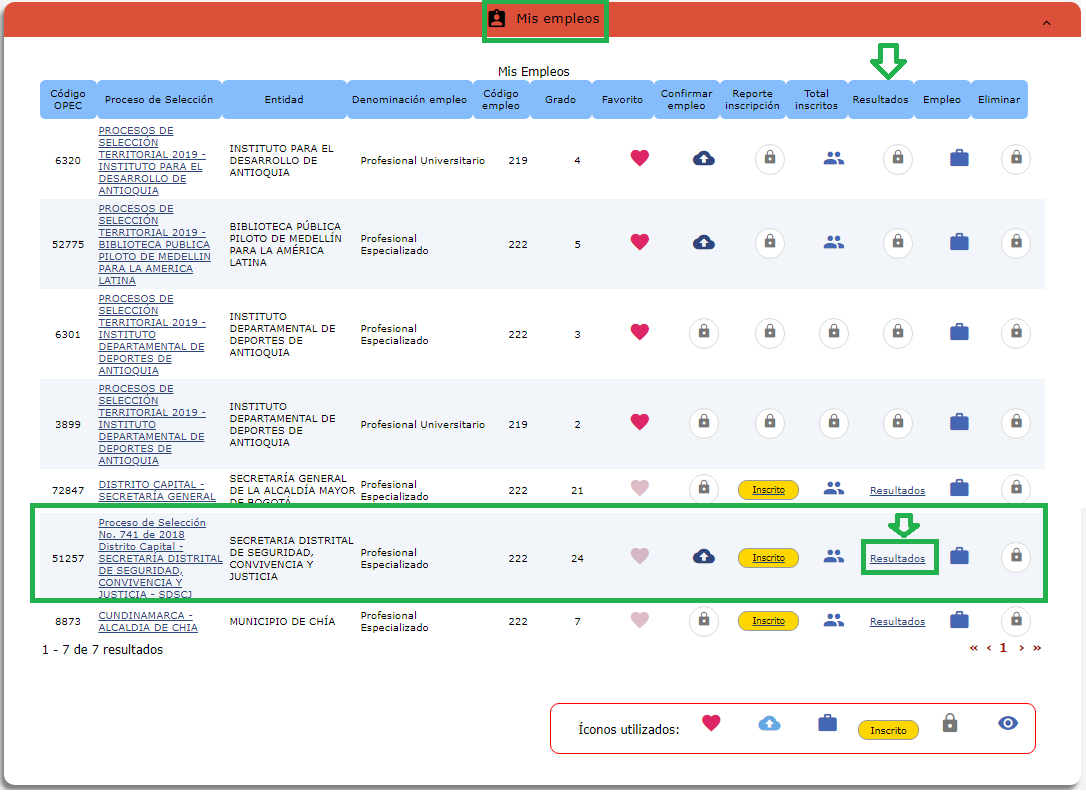Click yellow Inscrito button for OPEC 72847
Image resolution: width=1086 pixels, height=796 pixels.
[768, 490]
